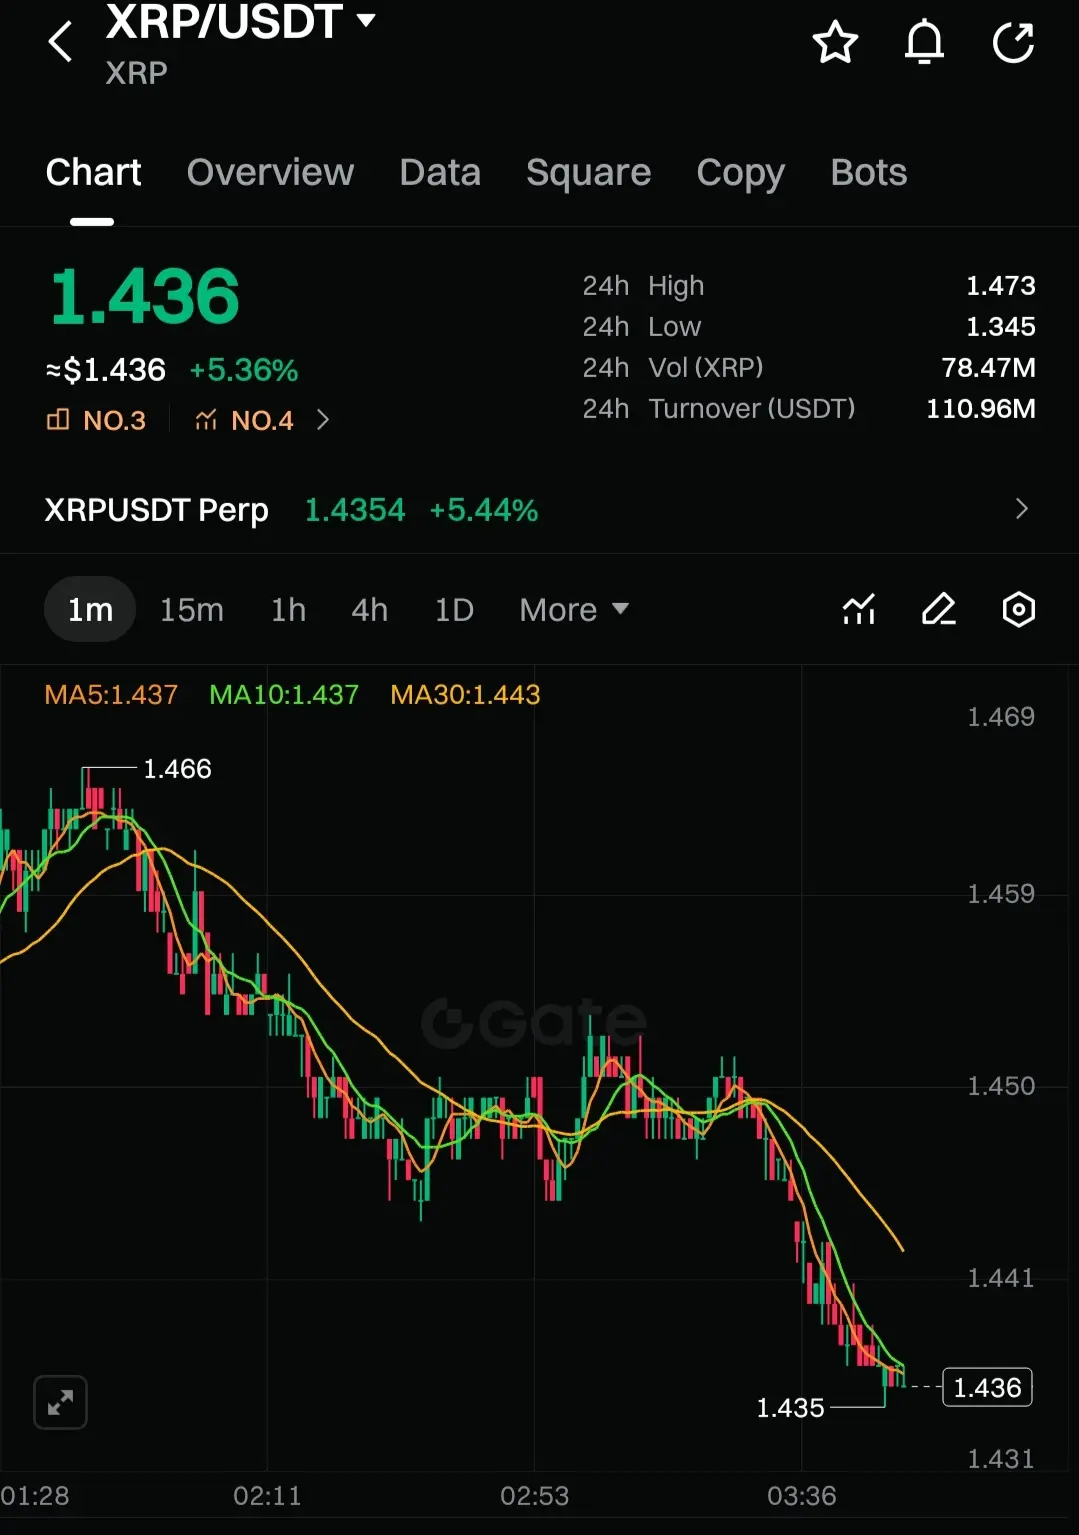Open the NO.4 ranking badge
Screen dimensions: 1079x1535
(x=245, y=420)
